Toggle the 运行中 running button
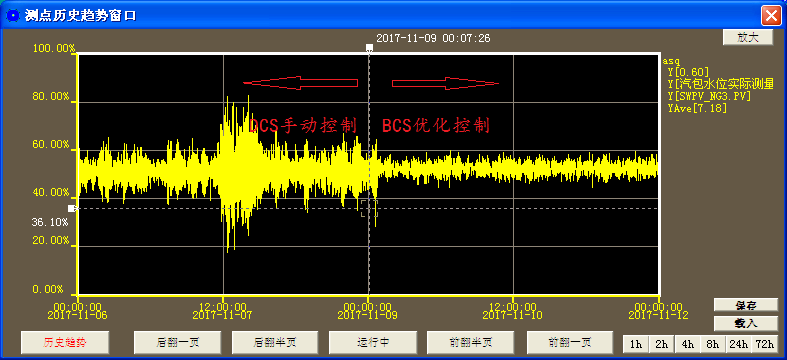Image resolution: width=787 pixels, height=360 pixels. coord(373,343)
